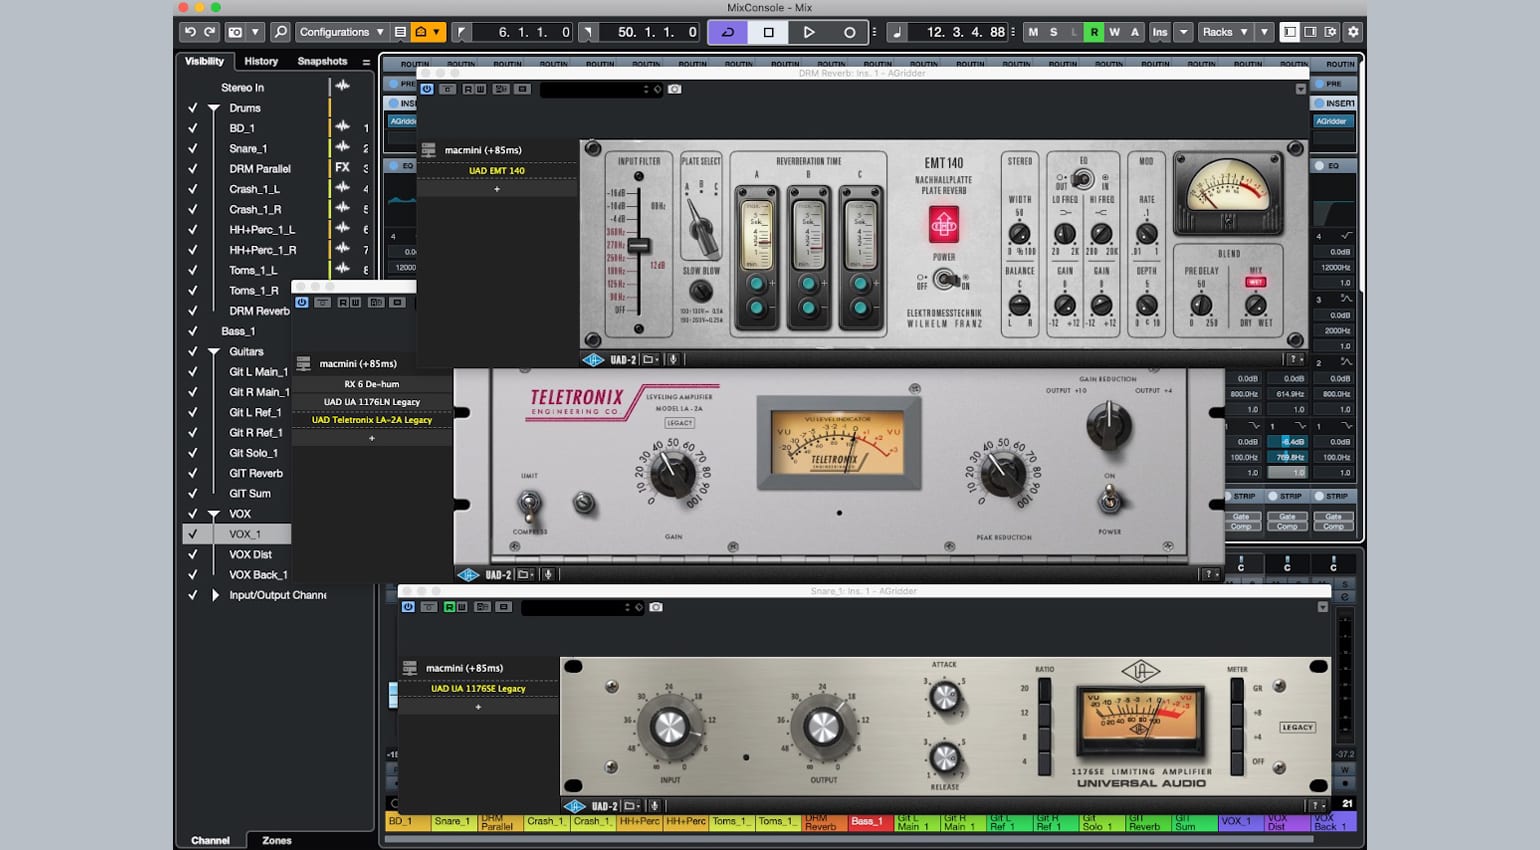Screen dimensions: 1540x850
Task: Collapse the VOX folder in Visibility list
Action: tap(214, 514)
